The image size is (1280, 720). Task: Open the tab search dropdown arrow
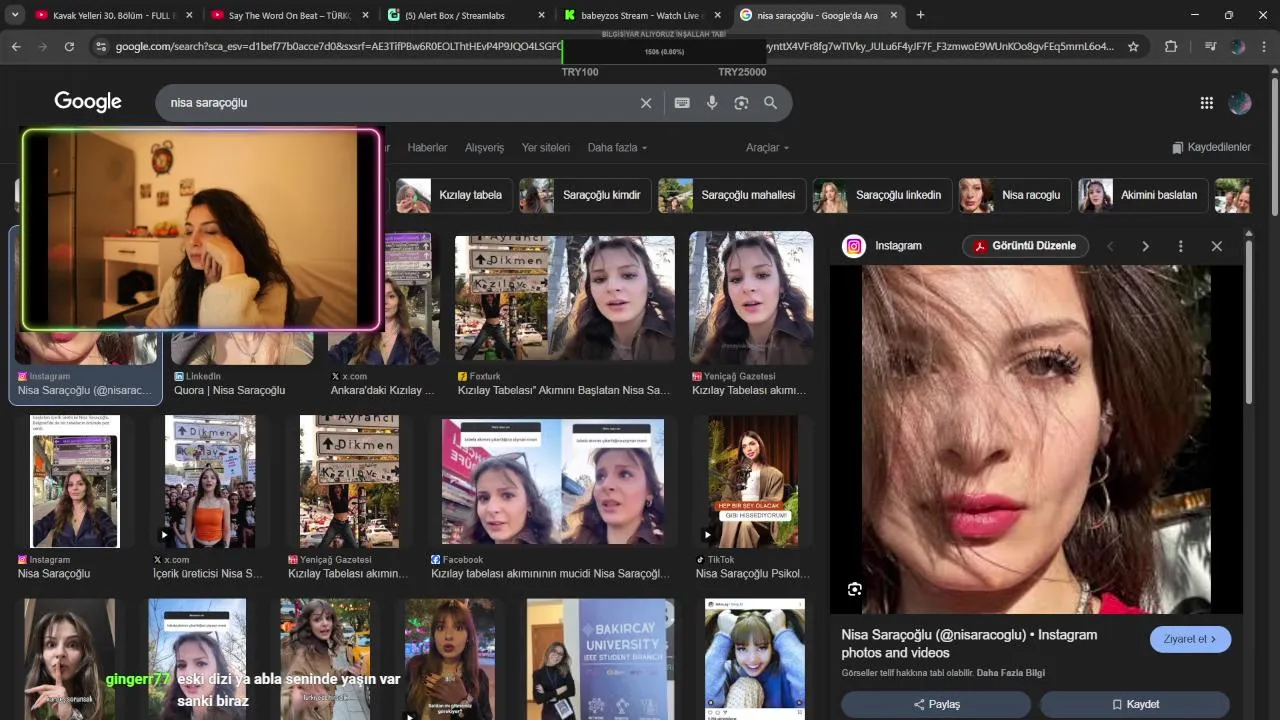[x=15, y=15]
